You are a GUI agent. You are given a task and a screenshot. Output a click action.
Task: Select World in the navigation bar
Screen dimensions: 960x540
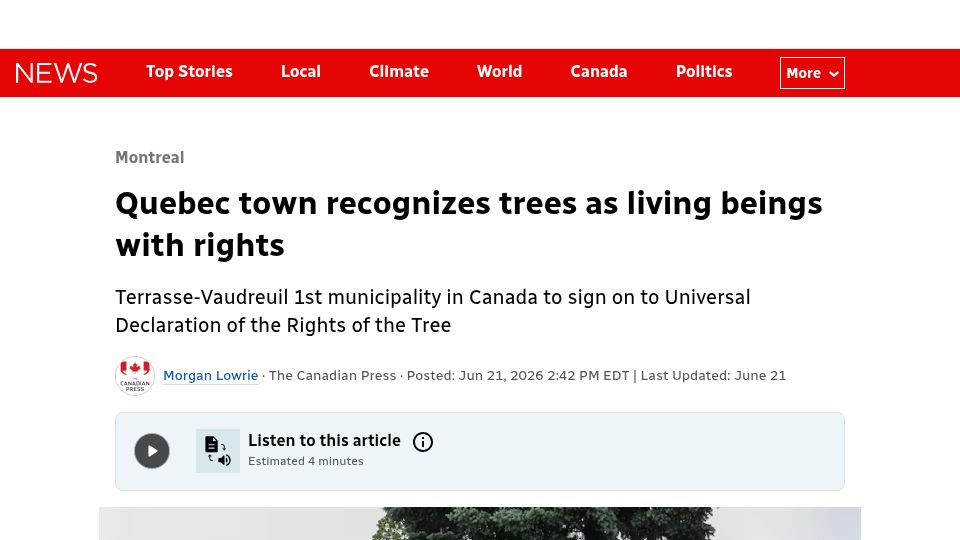[x=500, y=72]
